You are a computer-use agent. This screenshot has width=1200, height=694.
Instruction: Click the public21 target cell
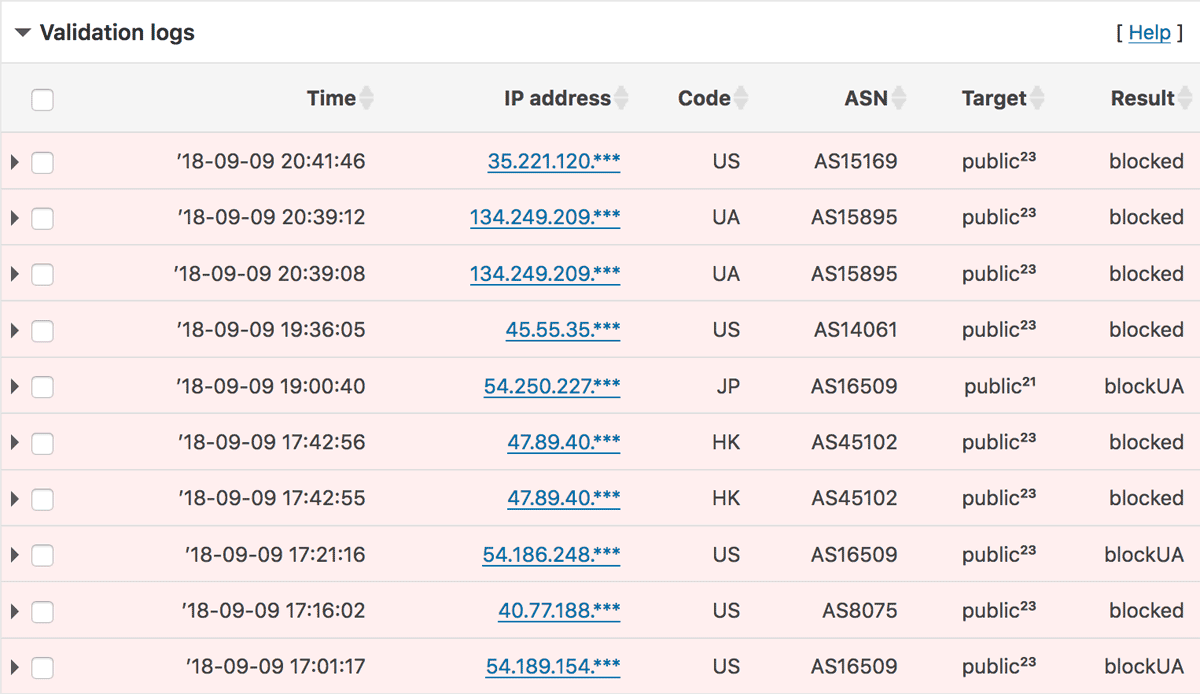pyautogui.click(x=1000, y=385)
